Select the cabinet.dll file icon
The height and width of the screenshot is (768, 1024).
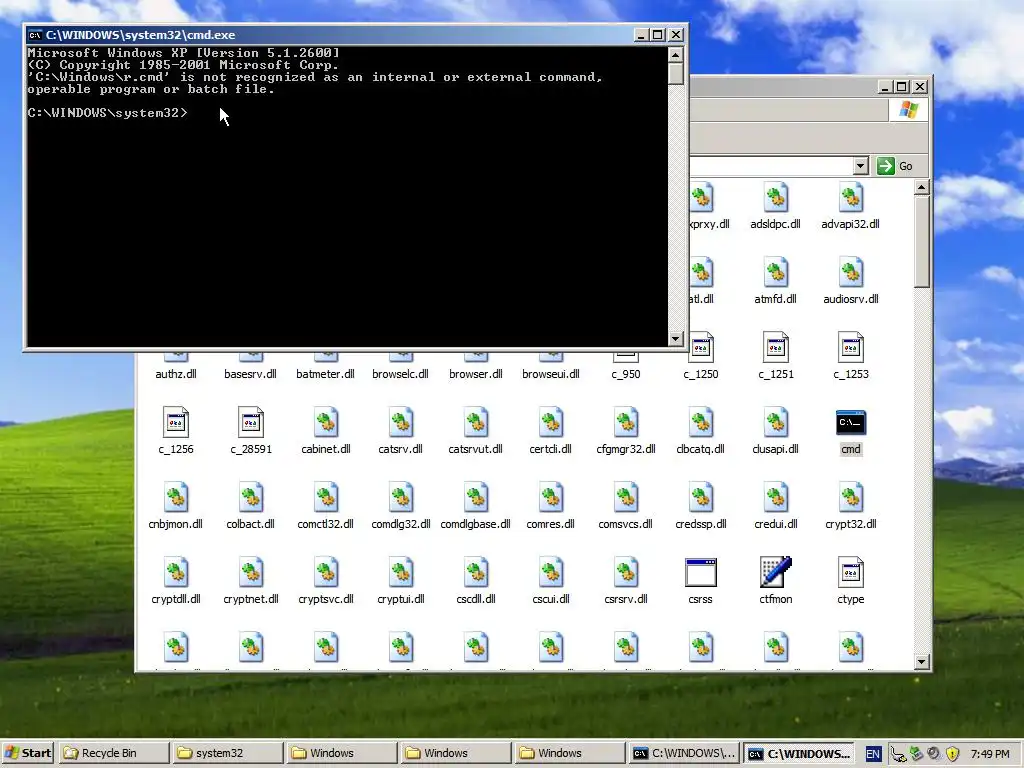[326, 423]
